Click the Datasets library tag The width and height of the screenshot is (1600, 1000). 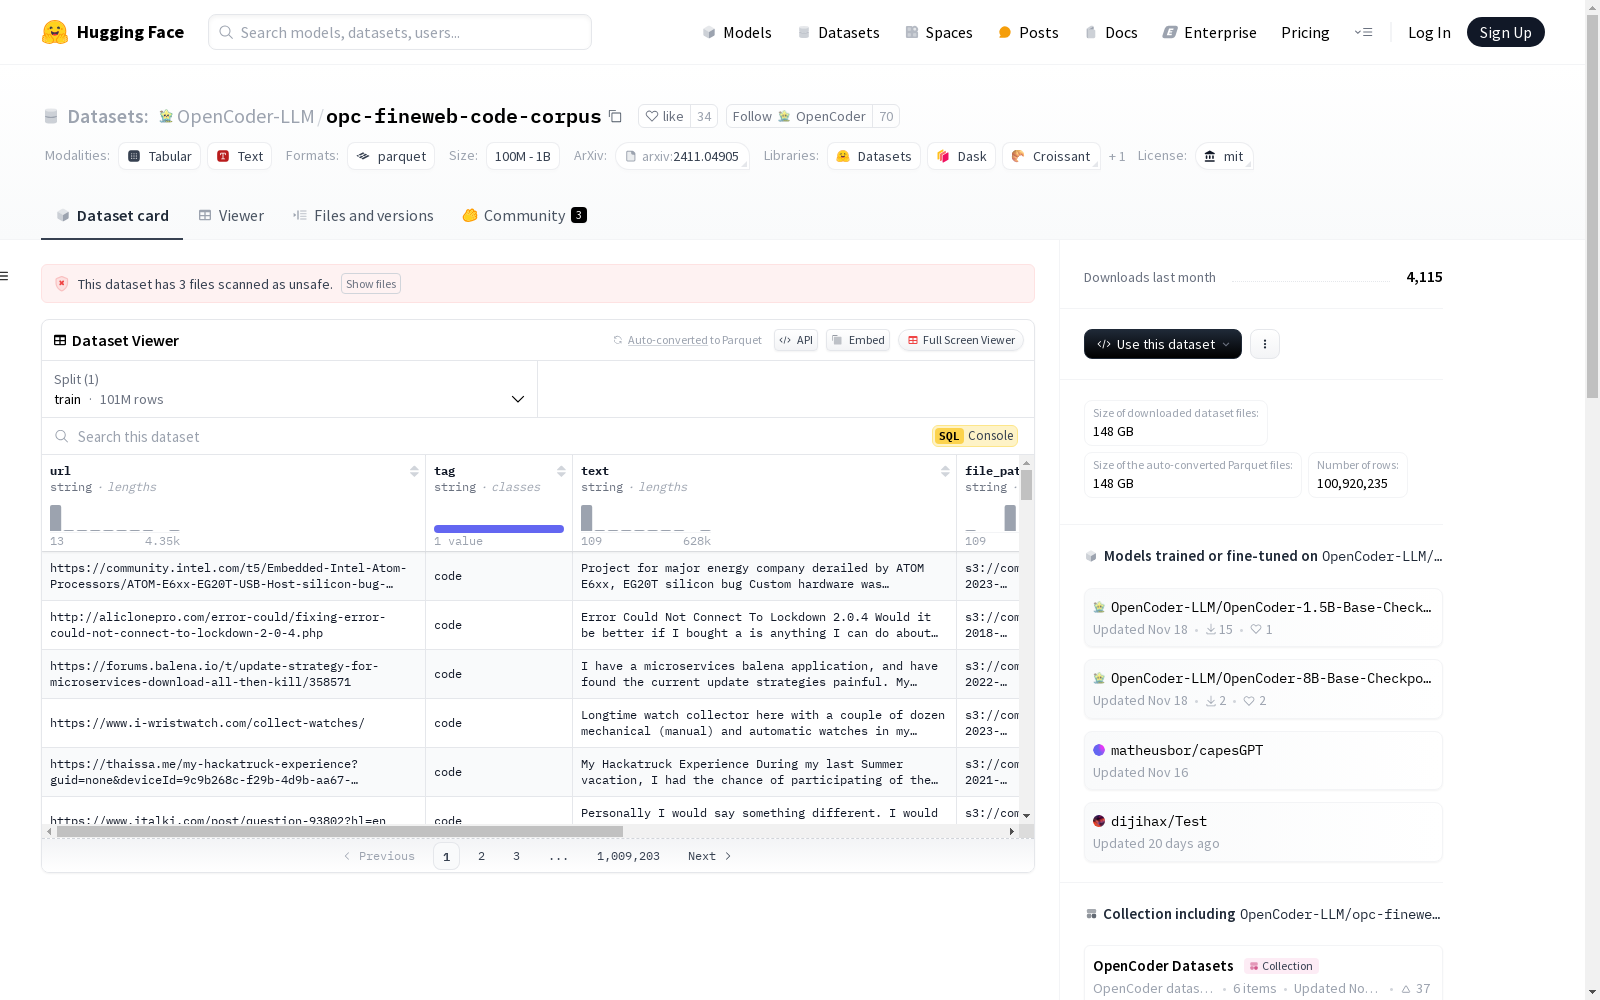pos(874,156)
